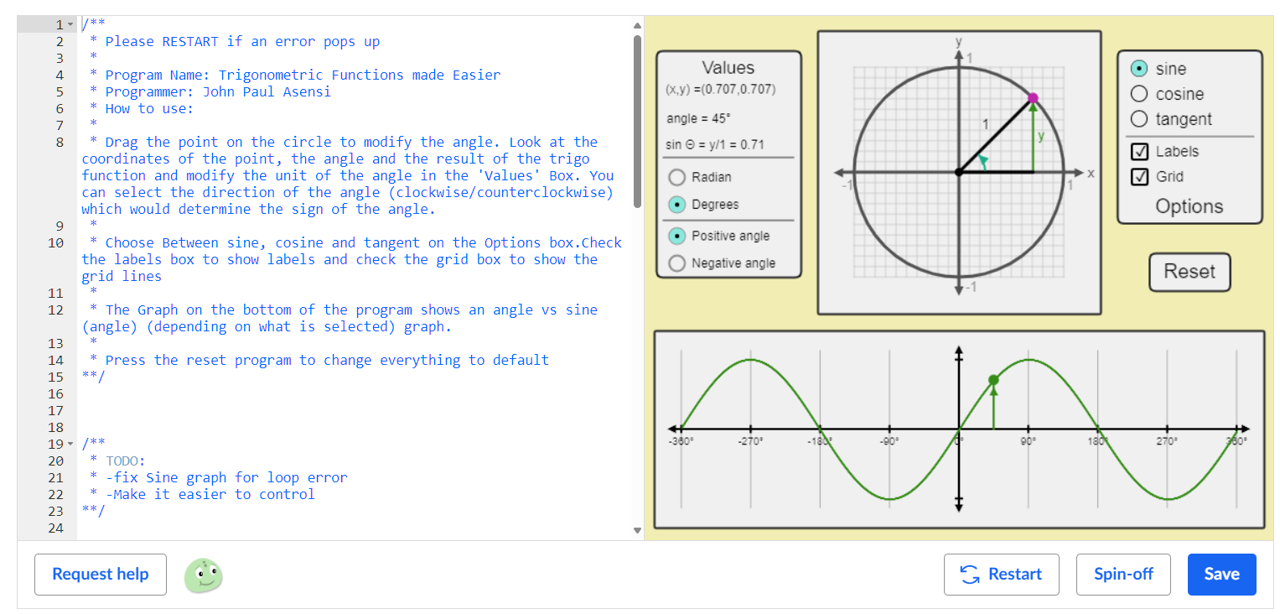This screenshot has width=1280, height=614.
Task: Click the green angle arc arrow
Action: 984,161
